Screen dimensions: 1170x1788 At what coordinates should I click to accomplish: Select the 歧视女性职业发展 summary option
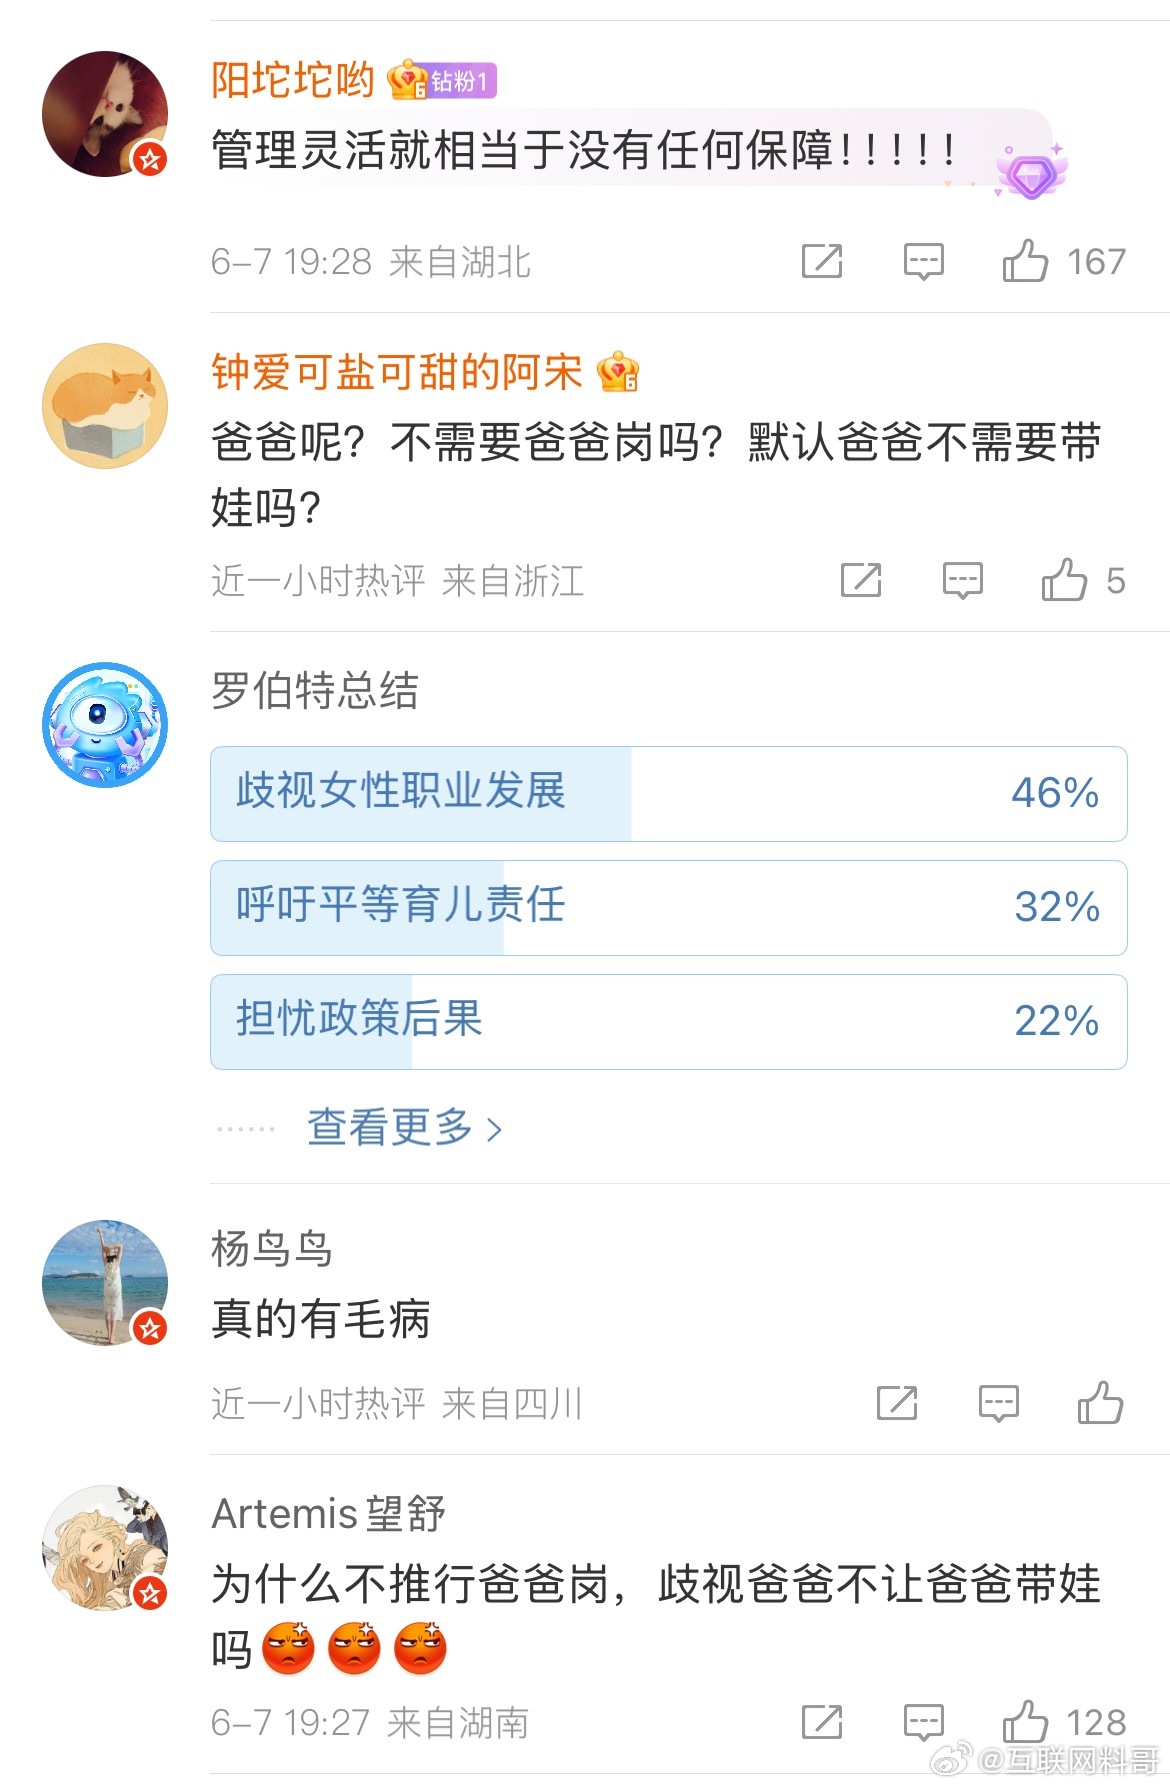tap(669, 794)
